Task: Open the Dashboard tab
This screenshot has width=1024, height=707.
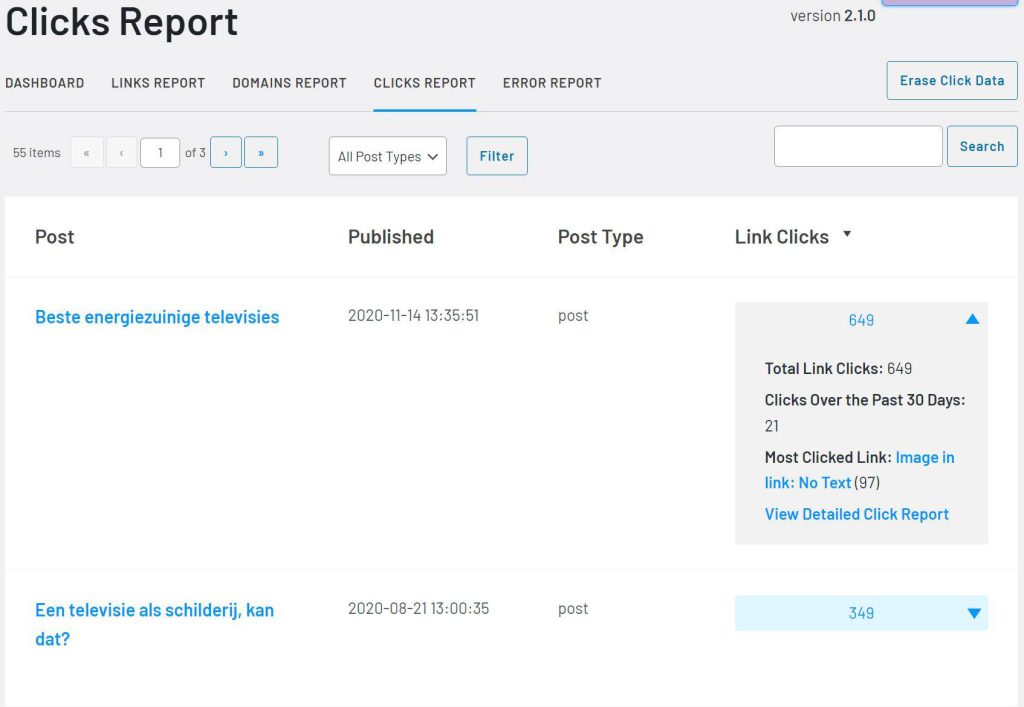Action: (44, 83)
